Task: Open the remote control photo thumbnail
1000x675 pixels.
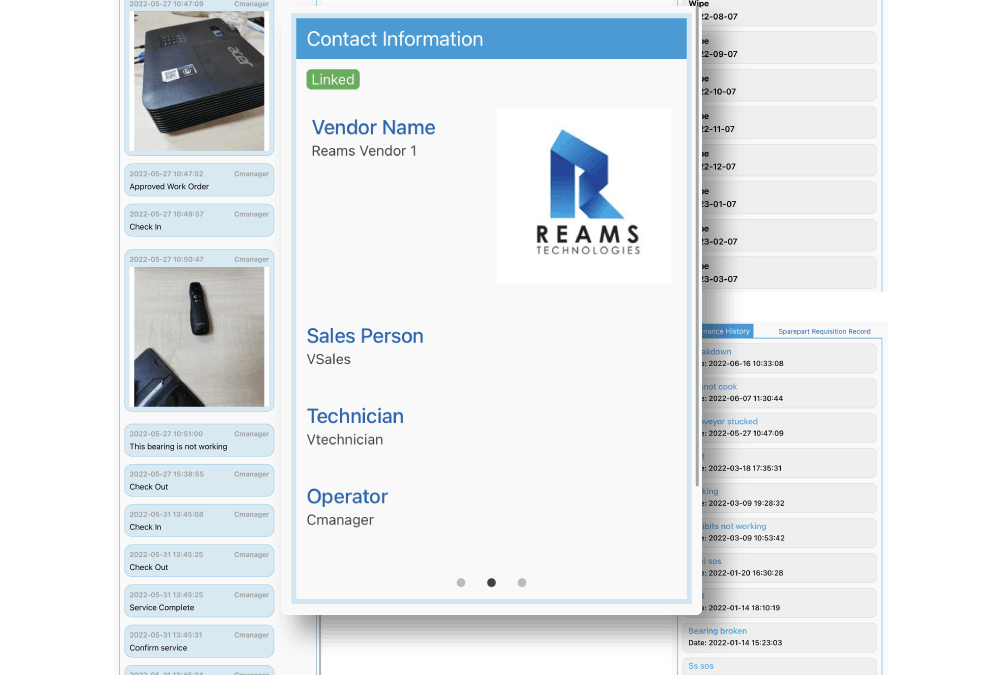Action: tap(199, 336)
